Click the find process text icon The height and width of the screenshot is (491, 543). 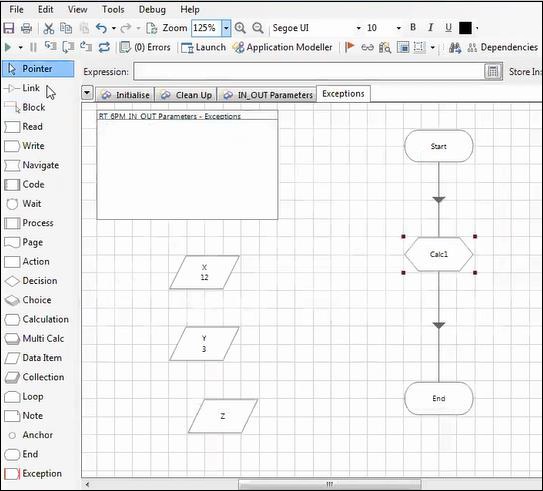(x=385, y=47)
